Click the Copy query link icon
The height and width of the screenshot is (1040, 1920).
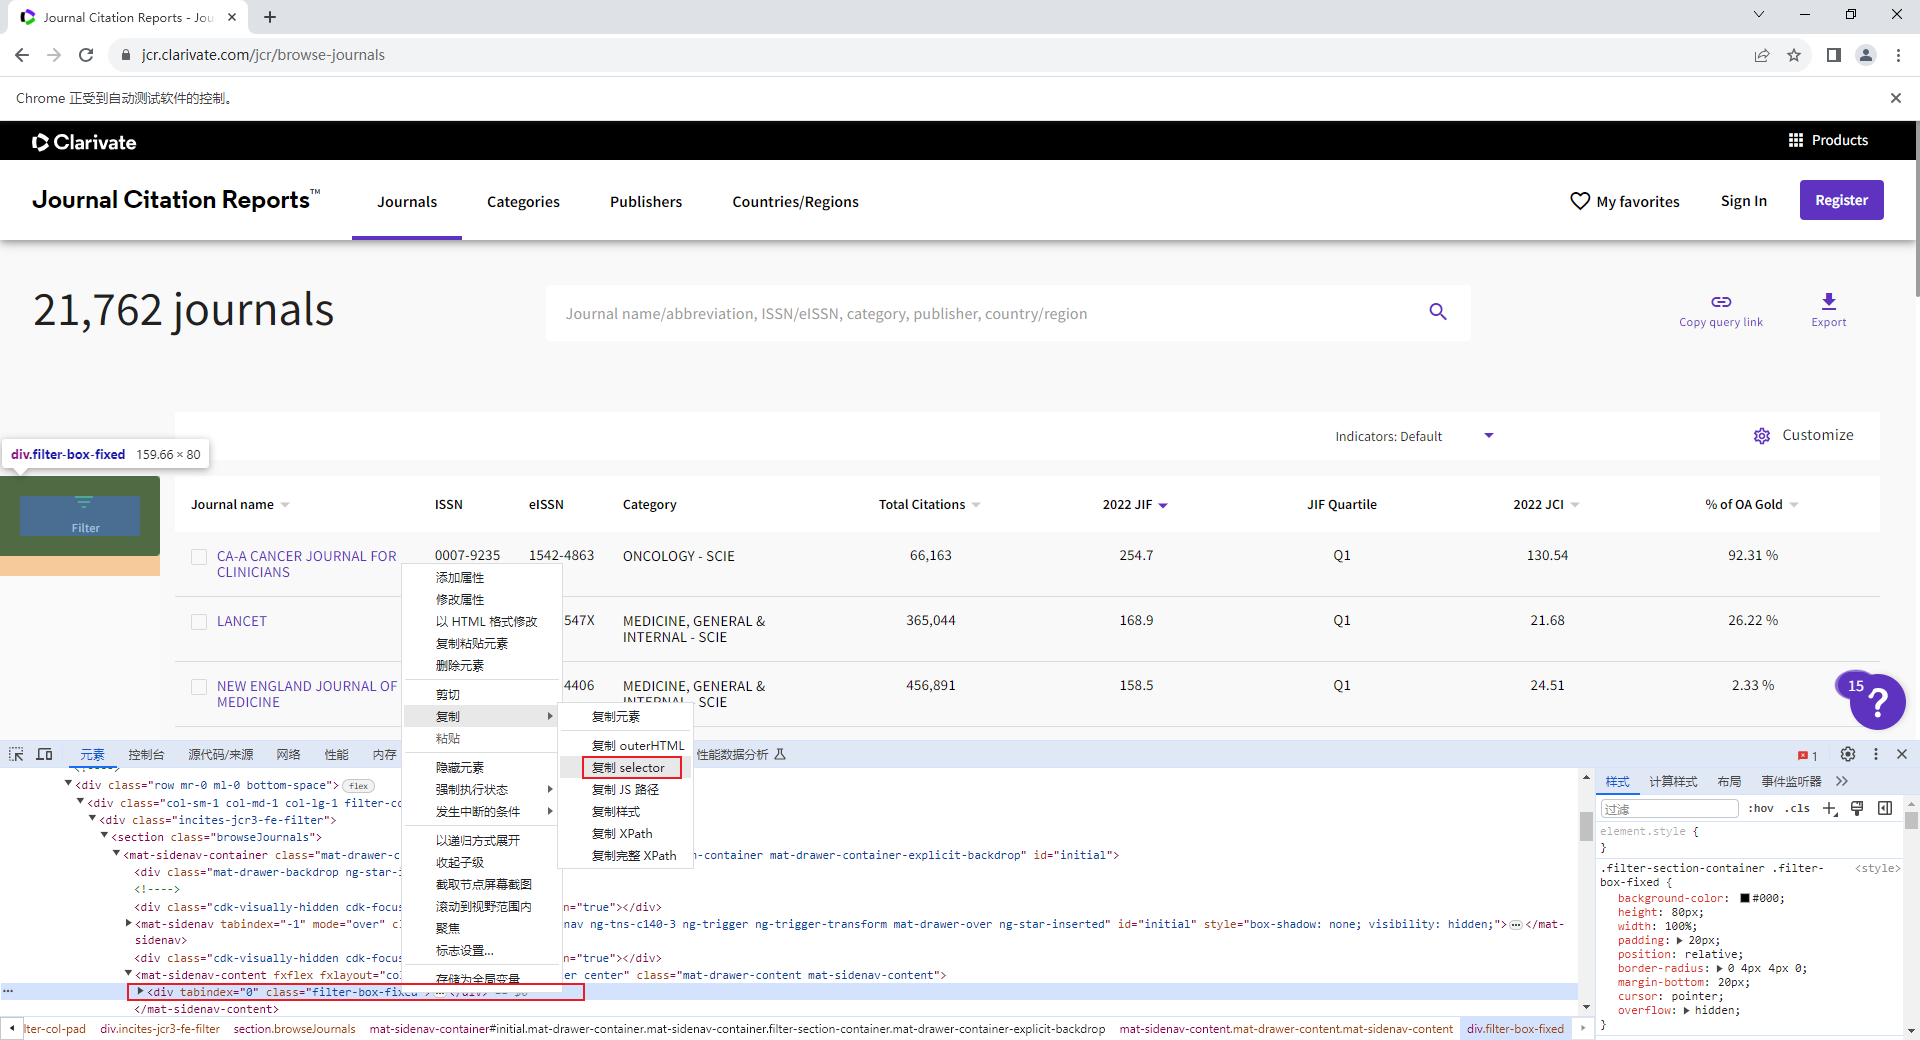(x=1721, y=301)
